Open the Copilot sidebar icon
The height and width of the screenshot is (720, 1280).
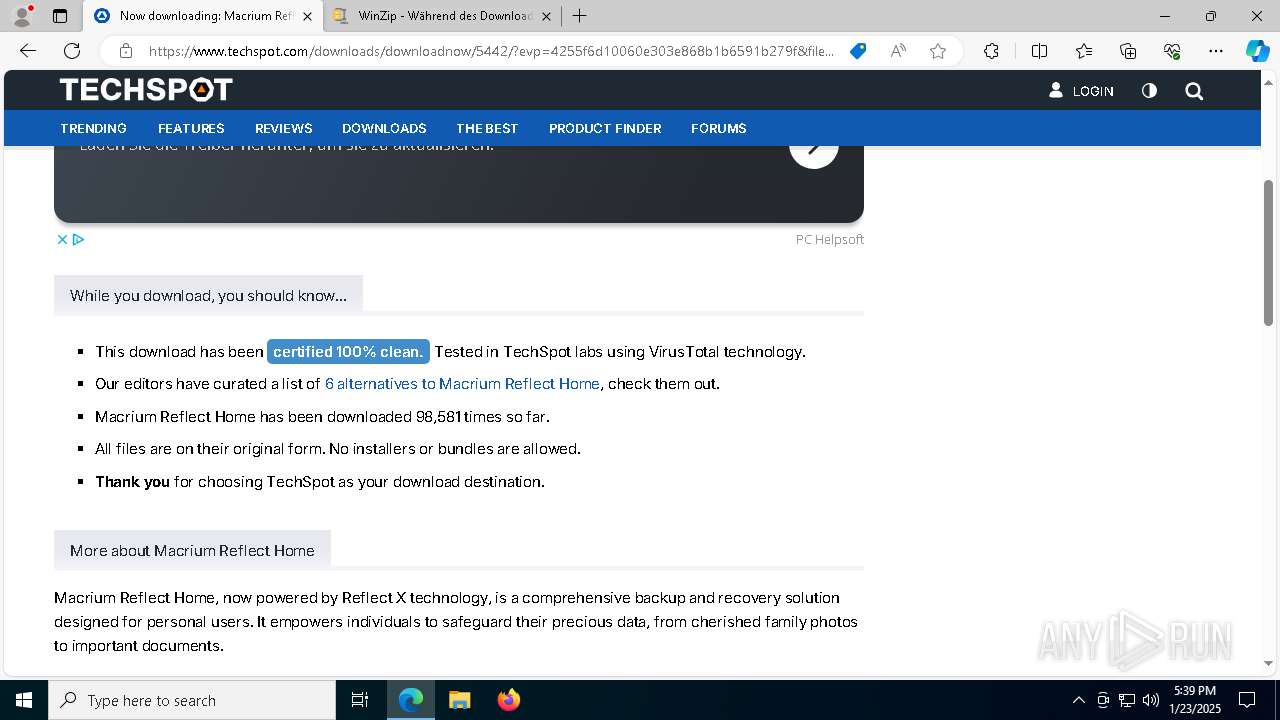pyautogui.click(x=1257, y=51)
